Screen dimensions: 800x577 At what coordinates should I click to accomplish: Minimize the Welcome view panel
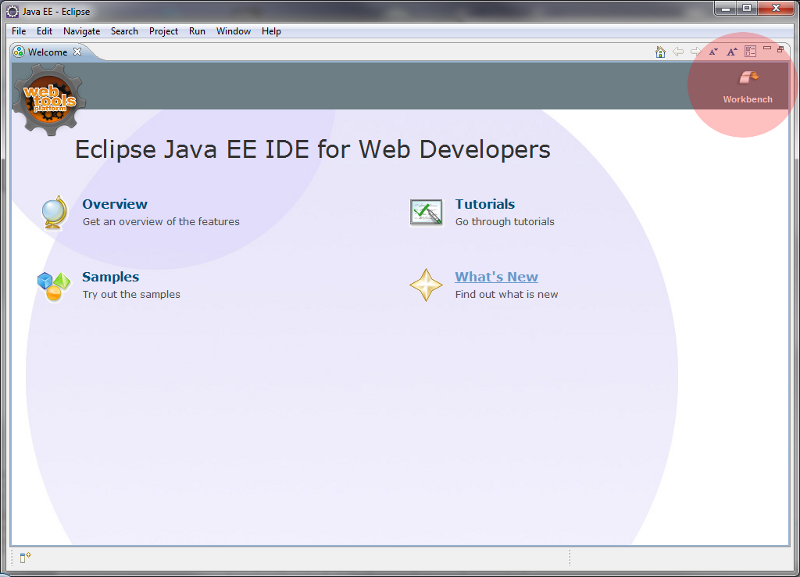point(767,49)
